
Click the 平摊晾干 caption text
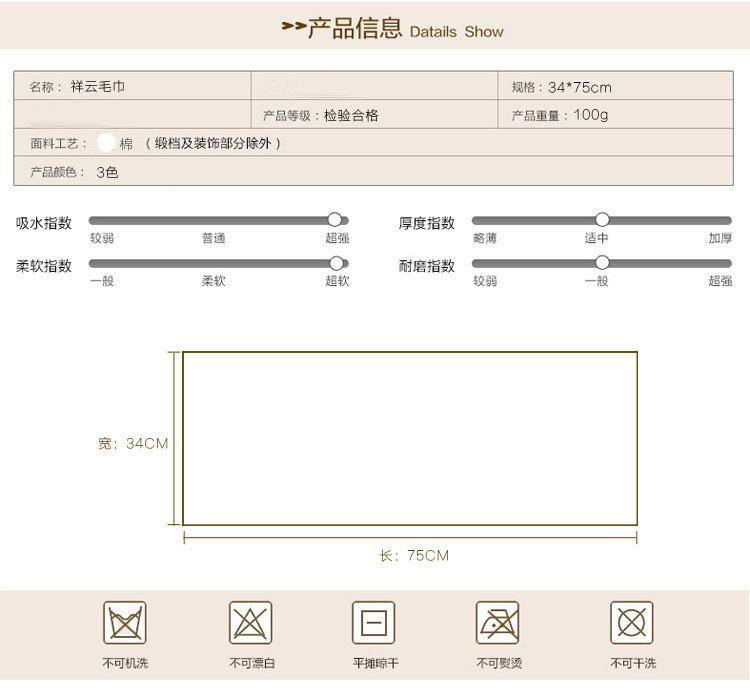pyautogui.click(x=375, y=663)
